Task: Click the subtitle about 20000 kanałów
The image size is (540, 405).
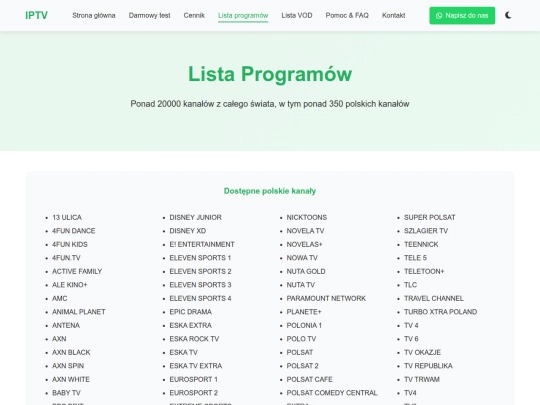Action: point(270,104)
